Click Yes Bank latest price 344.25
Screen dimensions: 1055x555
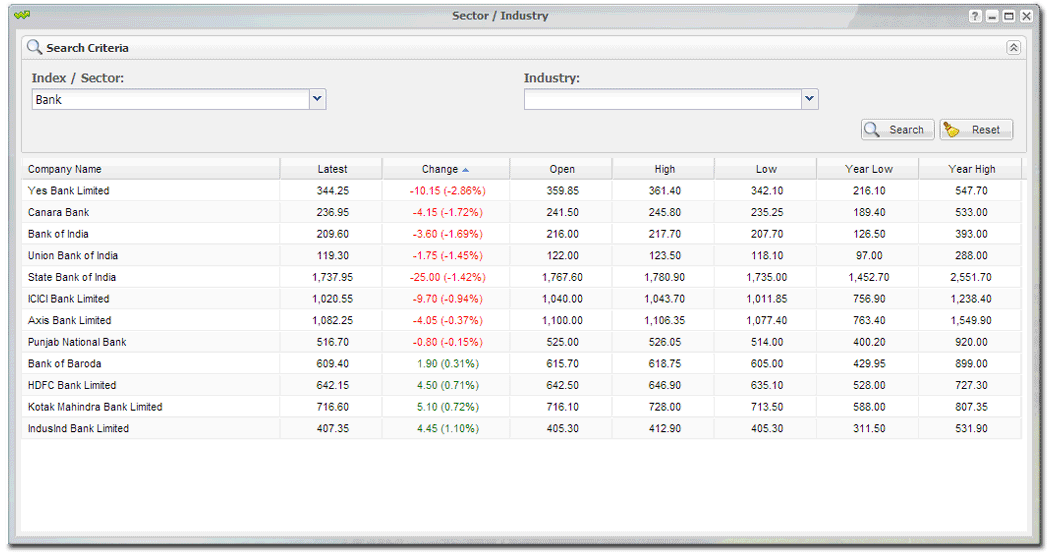pyautogui.click(x=332, y=191)
